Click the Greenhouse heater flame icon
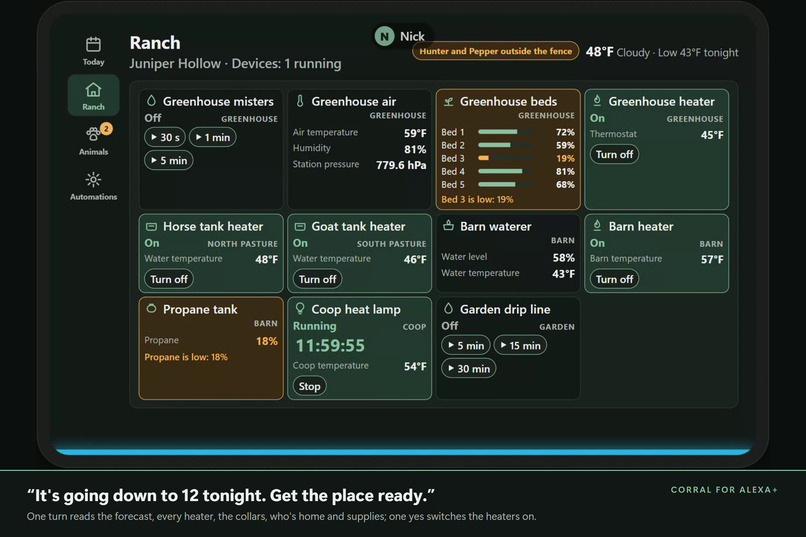 point(597,101)
